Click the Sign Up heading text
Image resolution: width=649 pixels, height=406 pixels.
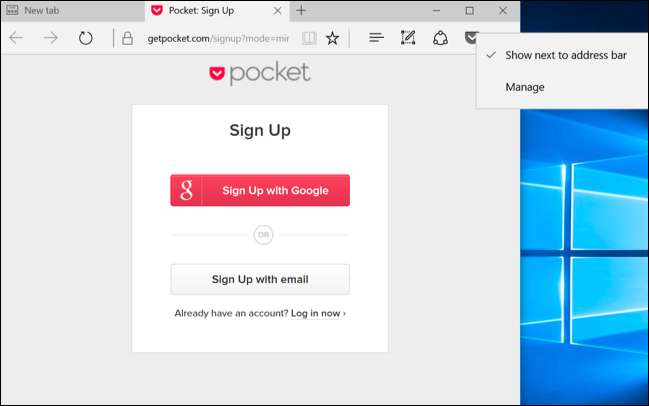pos(260,130)
